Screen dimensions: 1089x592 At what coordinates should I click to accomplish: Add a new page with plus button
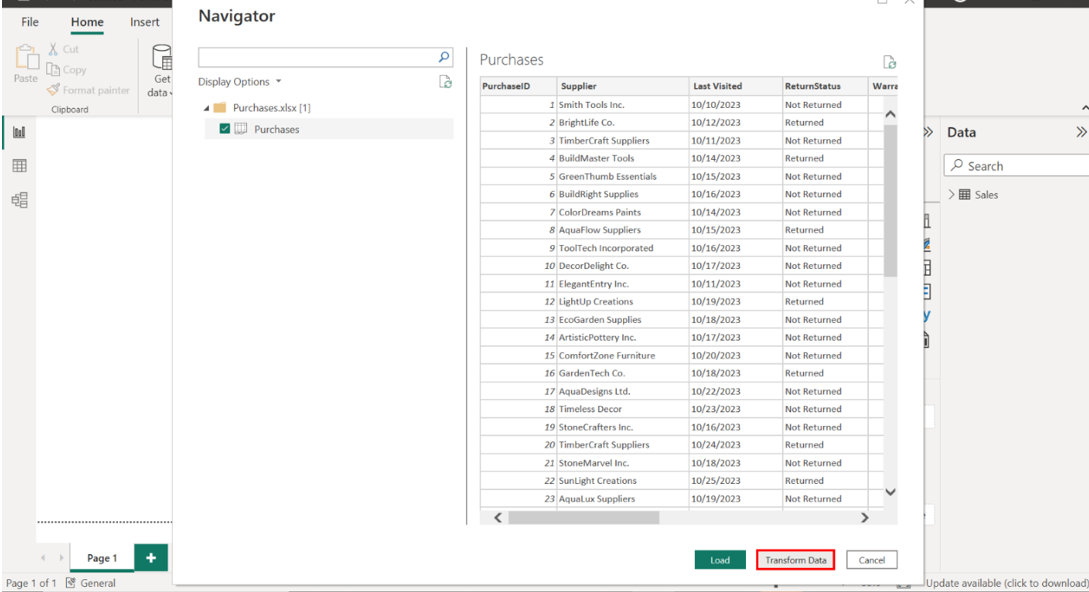[x=150, y=558]
